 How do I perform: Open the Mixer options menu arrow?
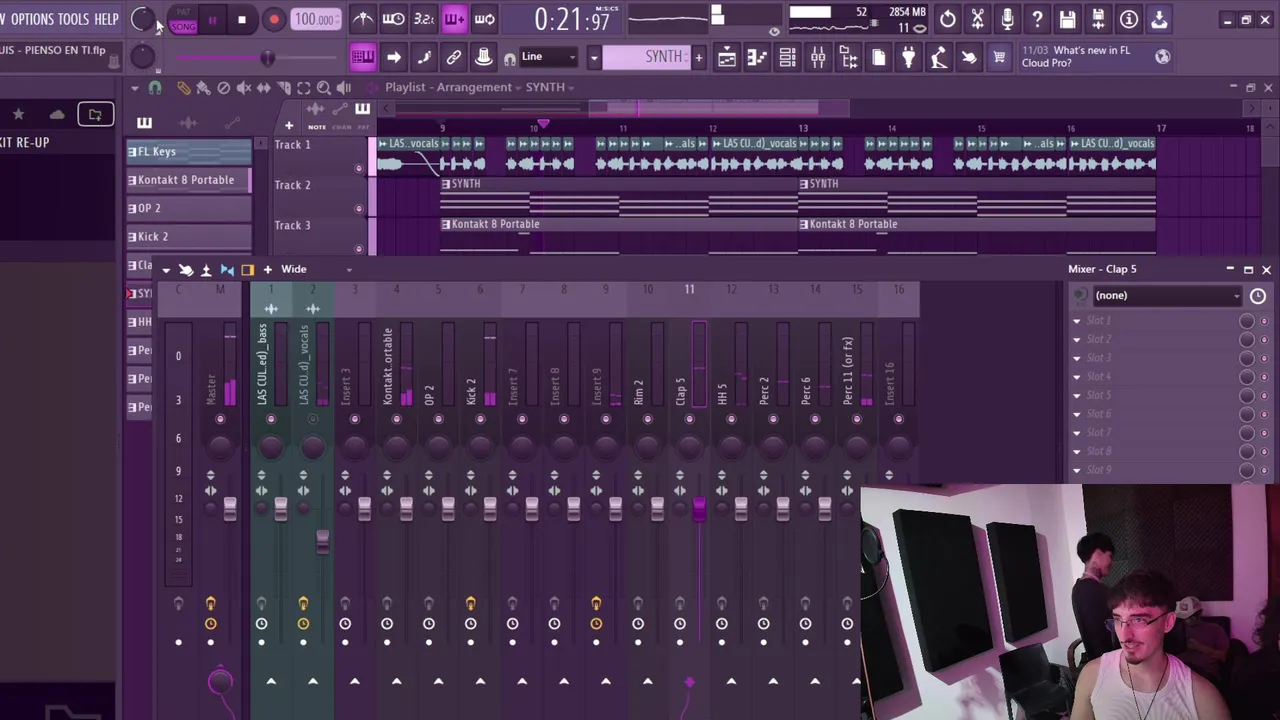pos(166,270)
